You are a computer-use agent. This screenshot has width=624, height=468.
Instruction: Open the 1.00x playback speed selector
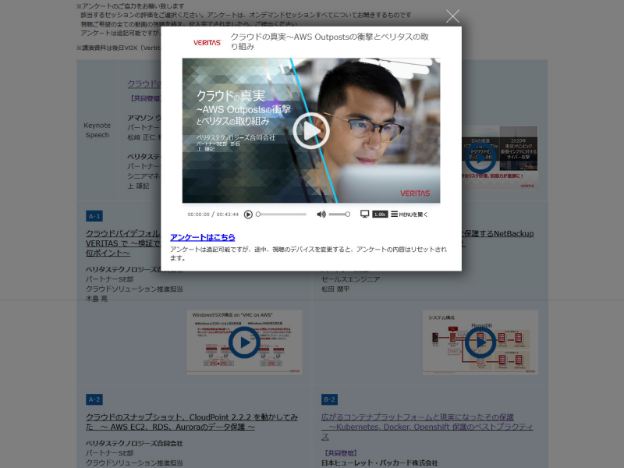point(380,214)
